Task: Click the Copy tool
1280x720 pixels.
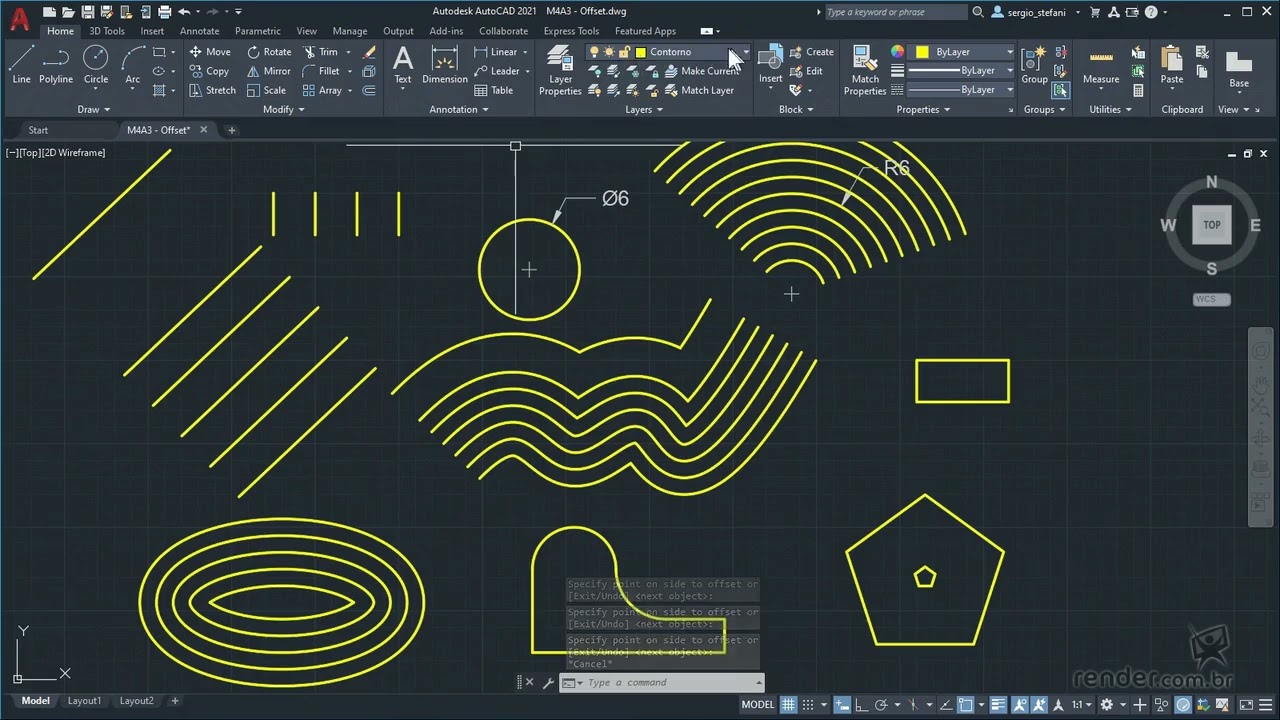Action: [209, 71]
